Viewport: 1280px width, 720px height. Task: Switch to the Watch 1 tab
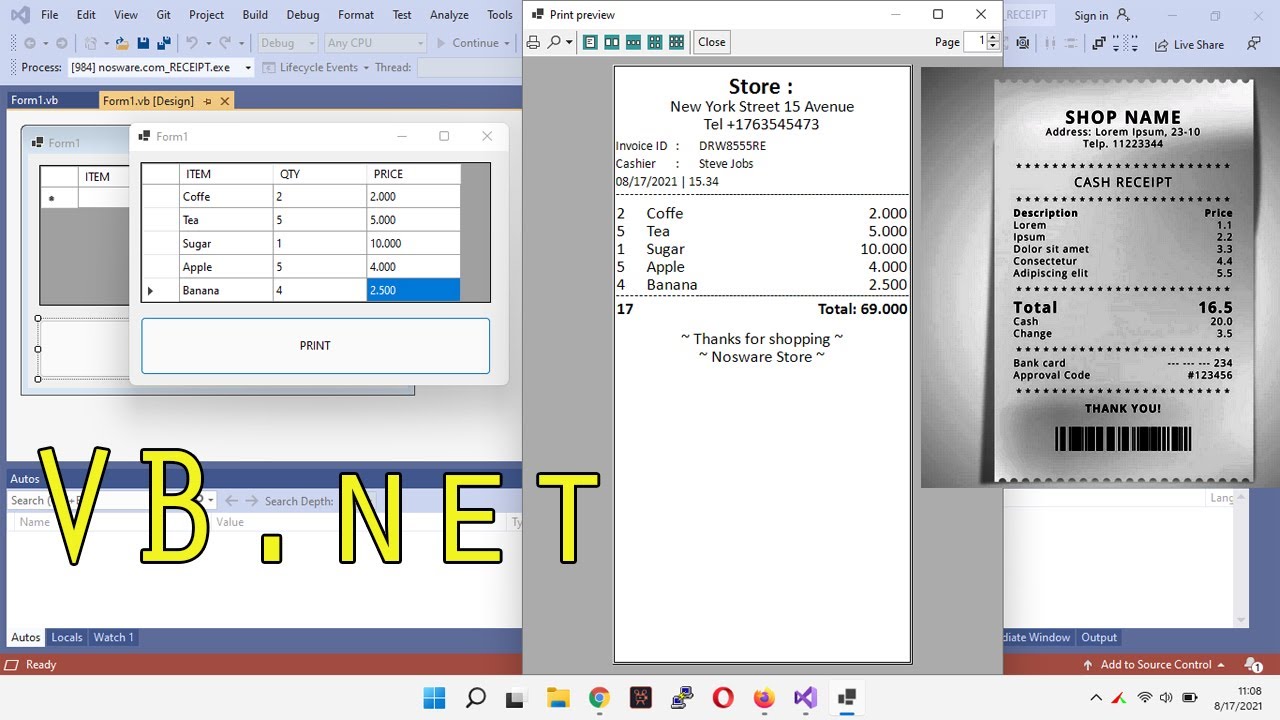(x=113, y=637)
